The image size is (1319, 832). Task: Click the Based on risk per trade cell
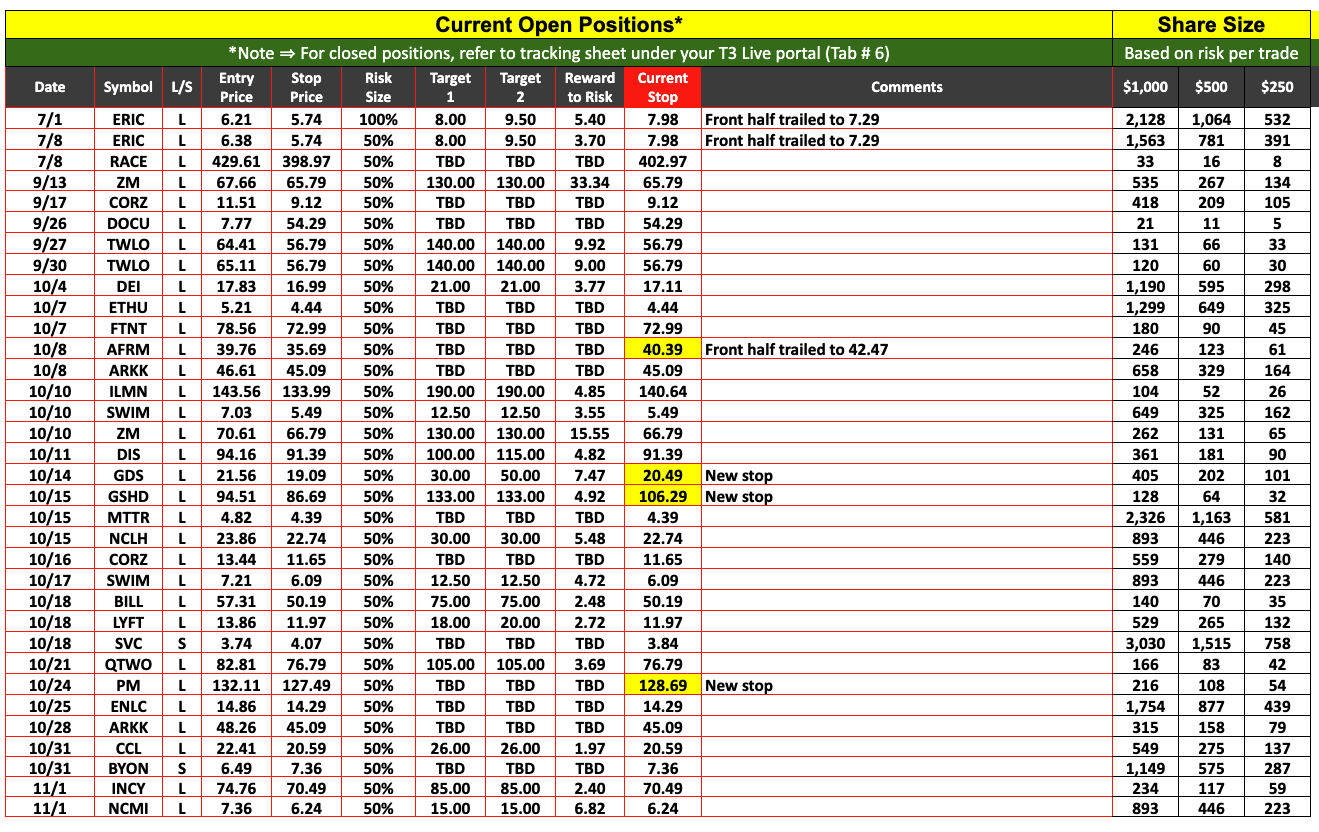coord(1210,53)
